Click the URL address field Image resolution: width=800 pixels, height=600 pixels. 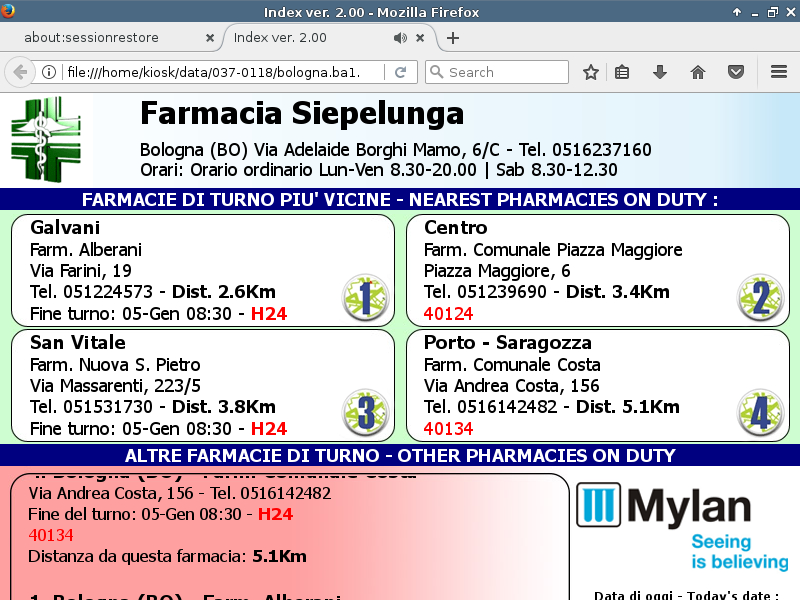pos(220,72)
